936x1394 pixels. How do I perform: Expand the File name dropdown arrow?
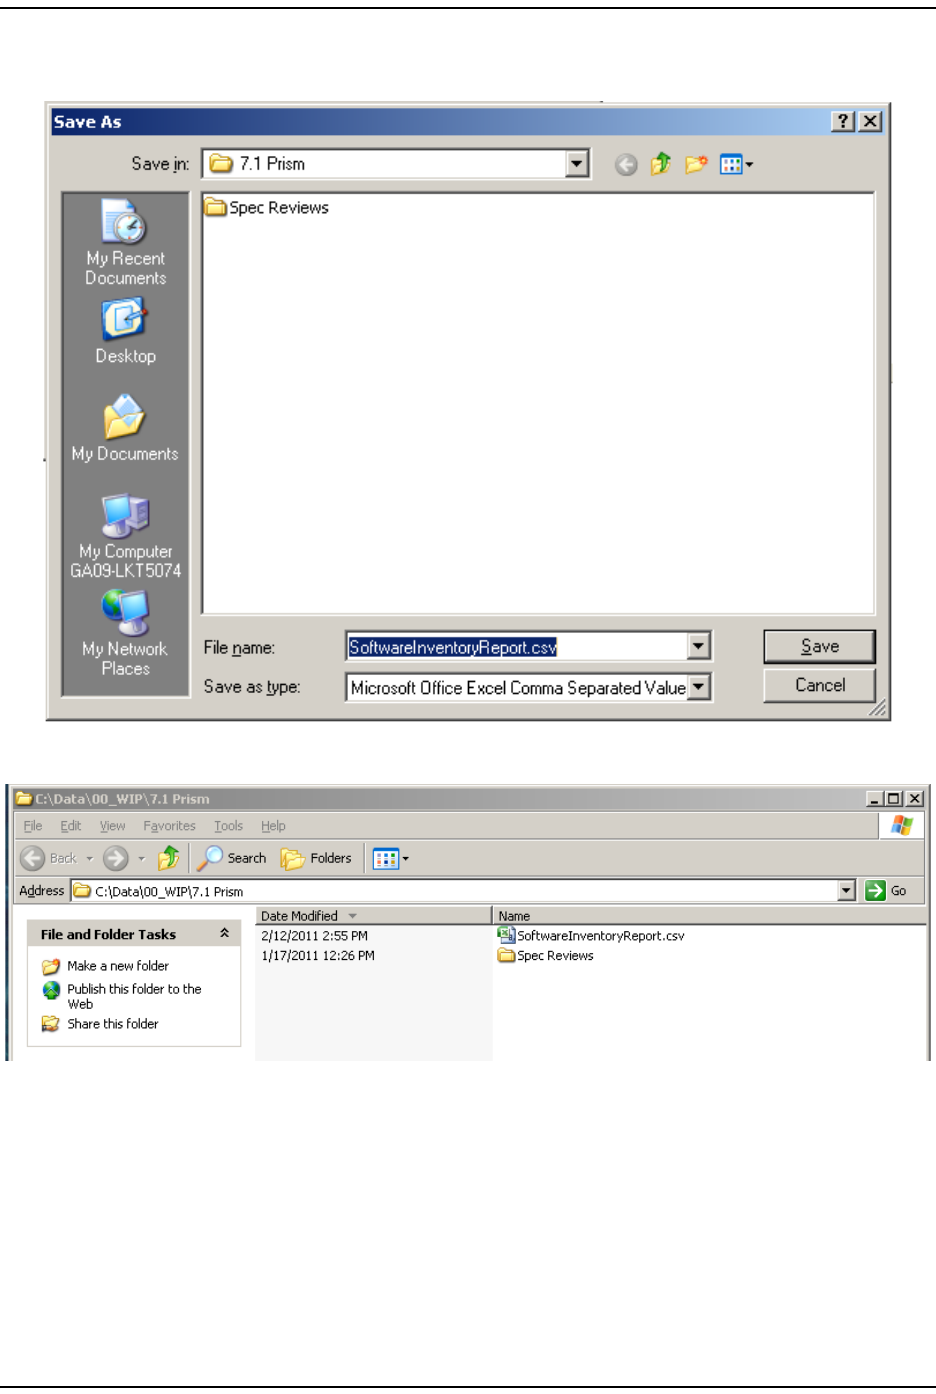(x=699, y=647)
